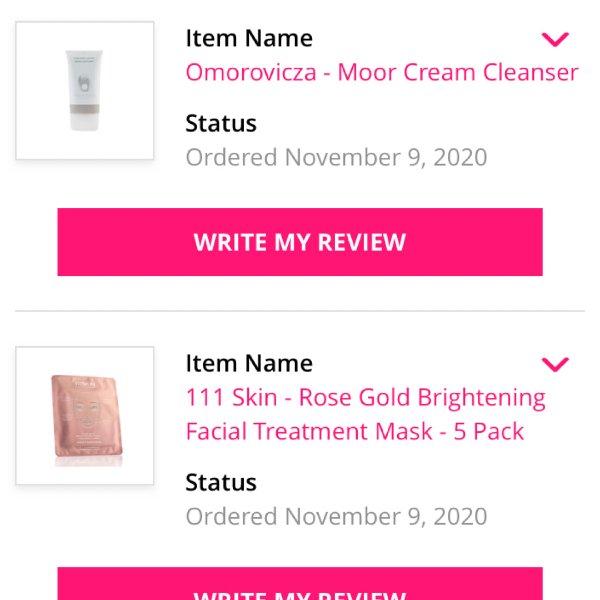This screenshot has width=600, height=600.
Task: Open the Rose Gold mask product thumbnail
Action: point(85,415)
